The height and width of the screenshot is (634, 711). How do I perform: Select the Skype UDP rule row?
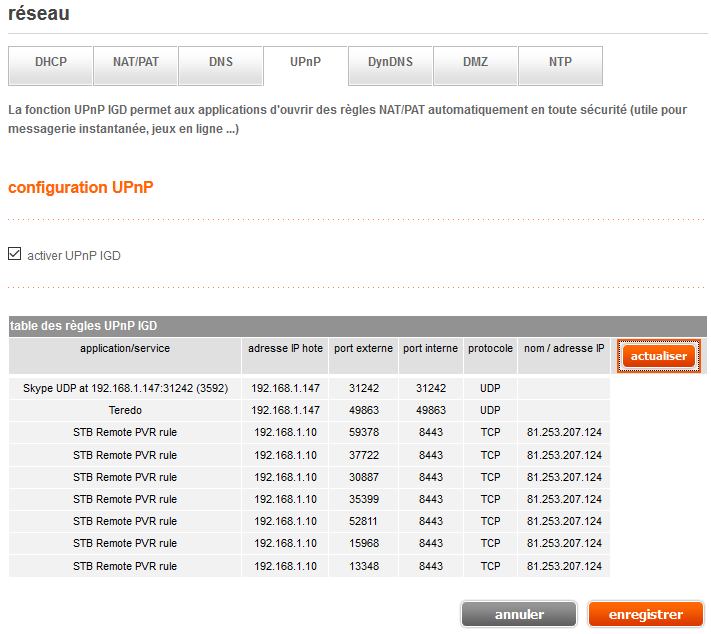click(x=125, y=388)
